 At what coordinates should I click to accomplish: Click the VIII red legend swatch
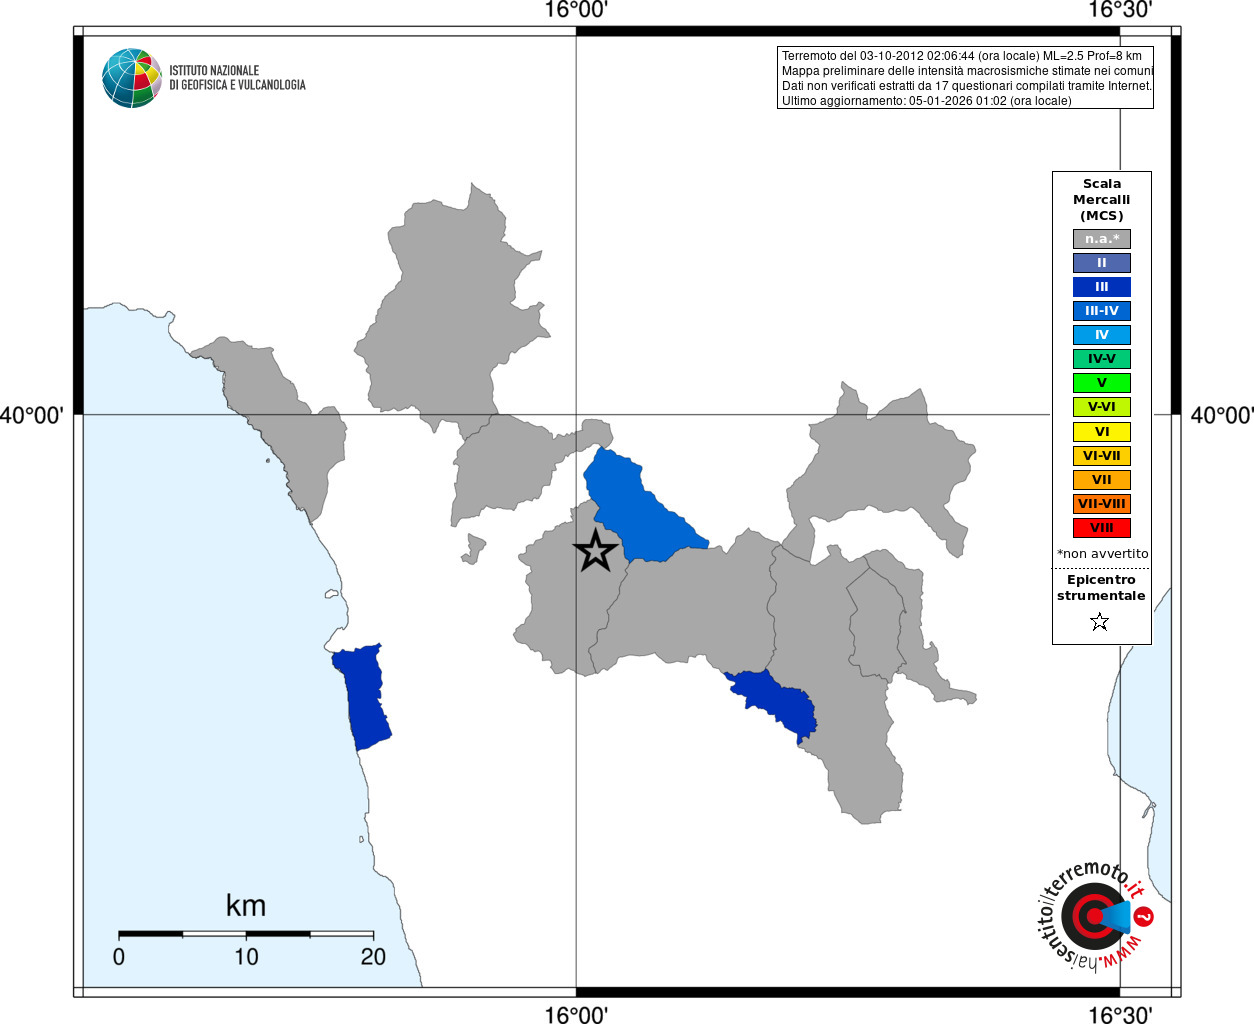coord(1102,528)
